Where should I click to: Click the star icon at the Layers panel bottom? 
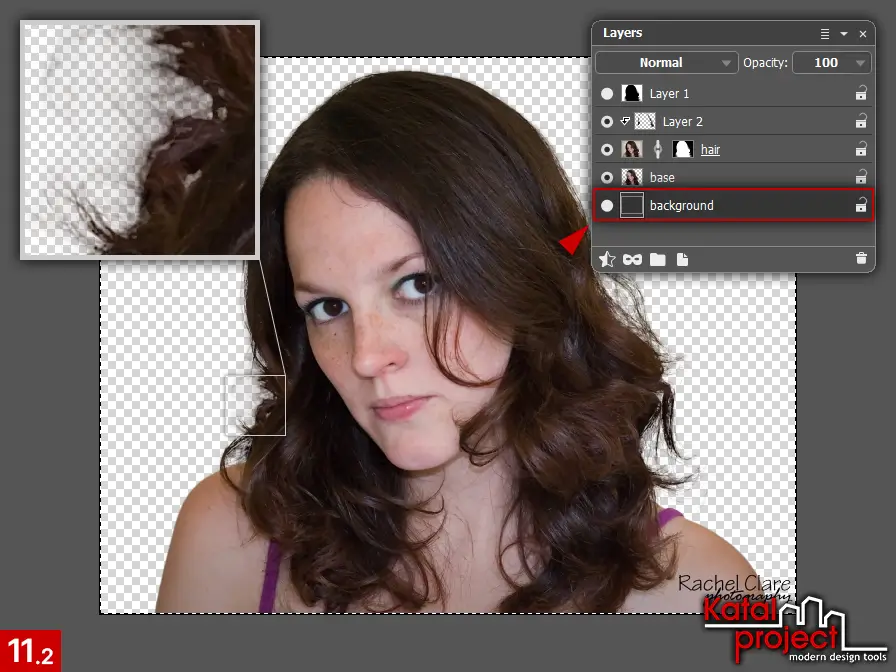click(607, 259)
